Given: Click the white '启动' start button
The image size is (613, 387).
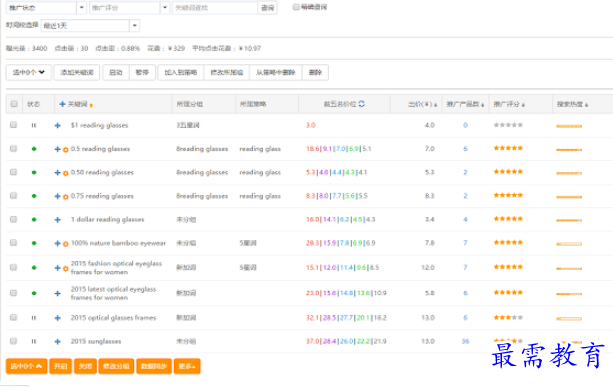Looking at the screenshot, I should pyautogui.click(x=116, y=72).
